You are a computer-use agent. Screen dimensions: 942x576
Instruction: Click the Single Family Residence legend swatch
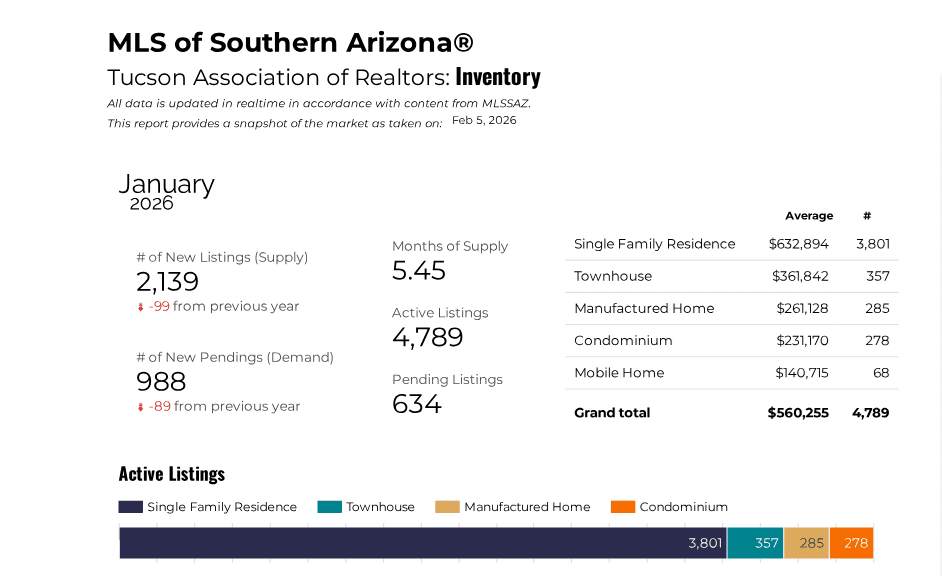coord(131,507)
